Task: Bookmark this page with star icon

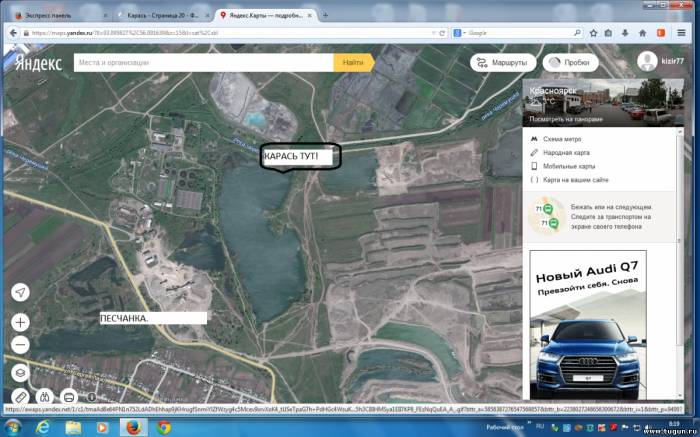Action: (593, 33)
